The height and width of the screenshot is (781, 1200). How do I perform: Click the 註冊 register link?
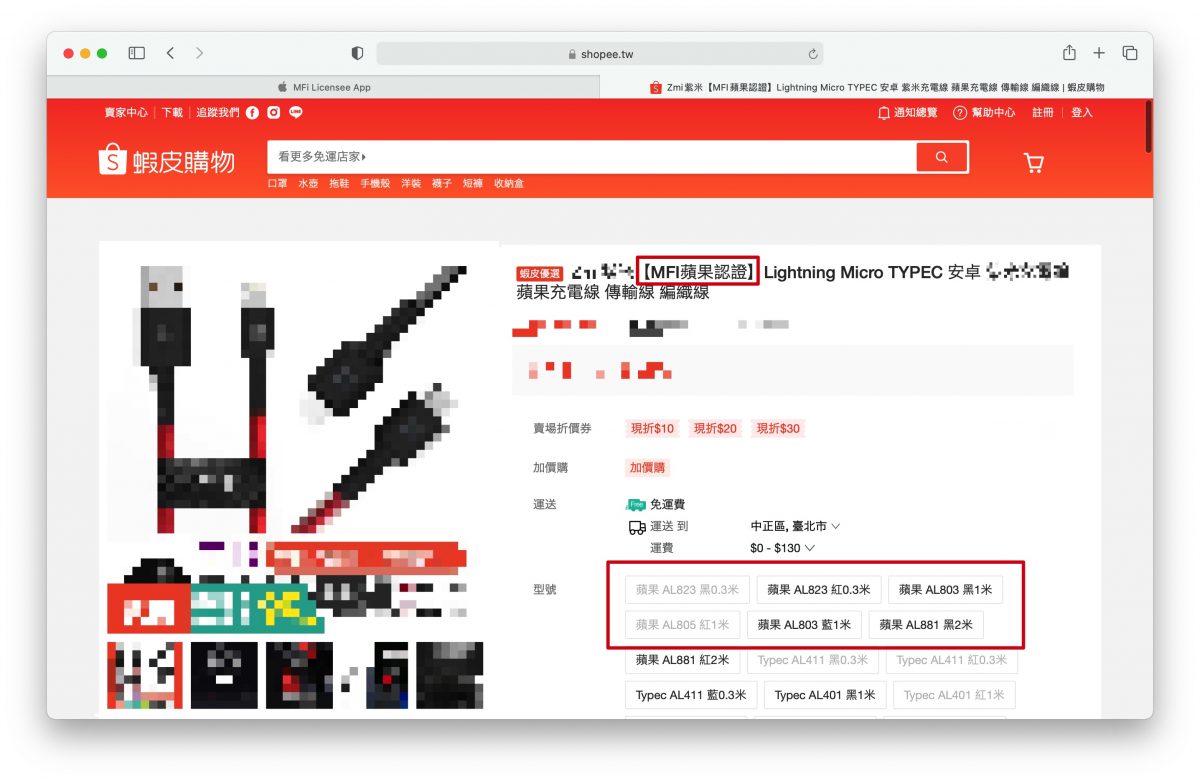1043,113
